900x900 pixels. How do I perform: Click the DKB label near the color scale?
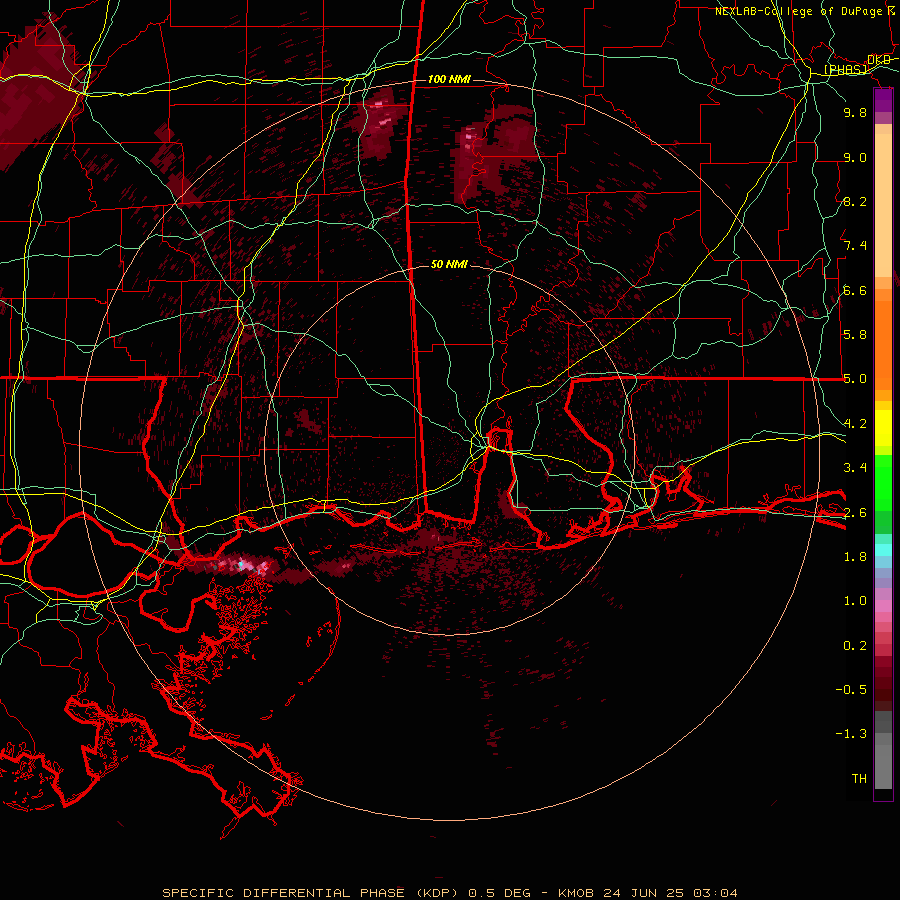click(x=879, y=60)
